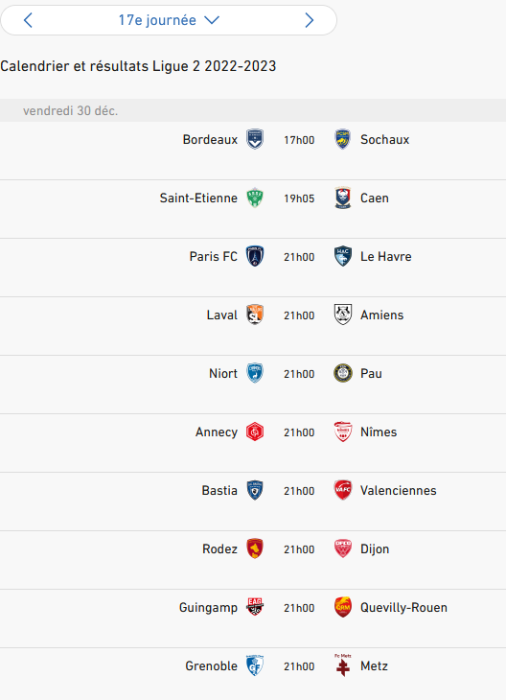Click the Guingamp EAG crest
The width and height of the screenshot is (506, 700).
(x=255, y=607)
